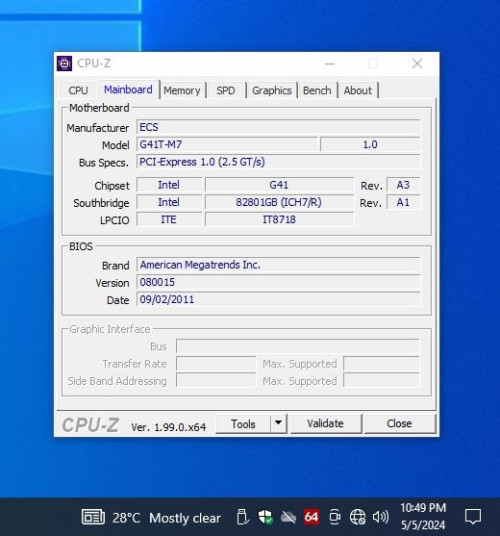
Task: Click the 10:49 PM clock and date
Action: (x=423, y=516)
